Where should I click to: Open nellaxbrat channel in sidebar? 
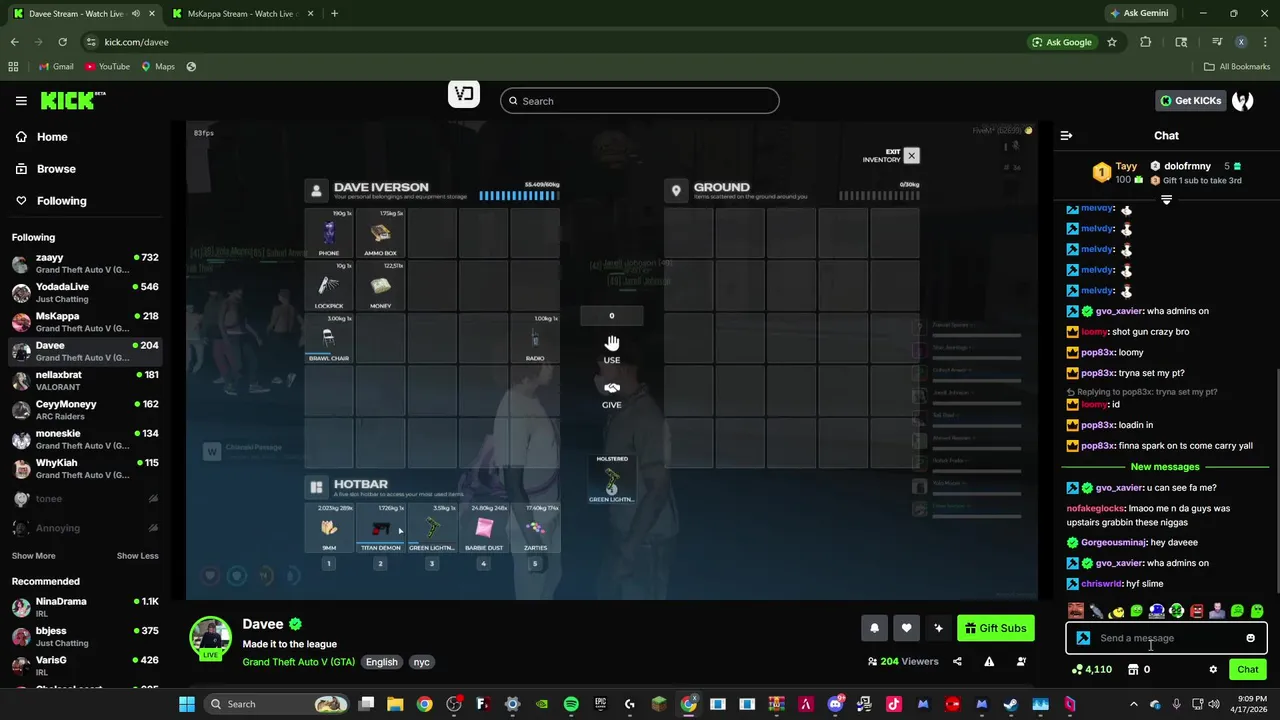(84, 381)
